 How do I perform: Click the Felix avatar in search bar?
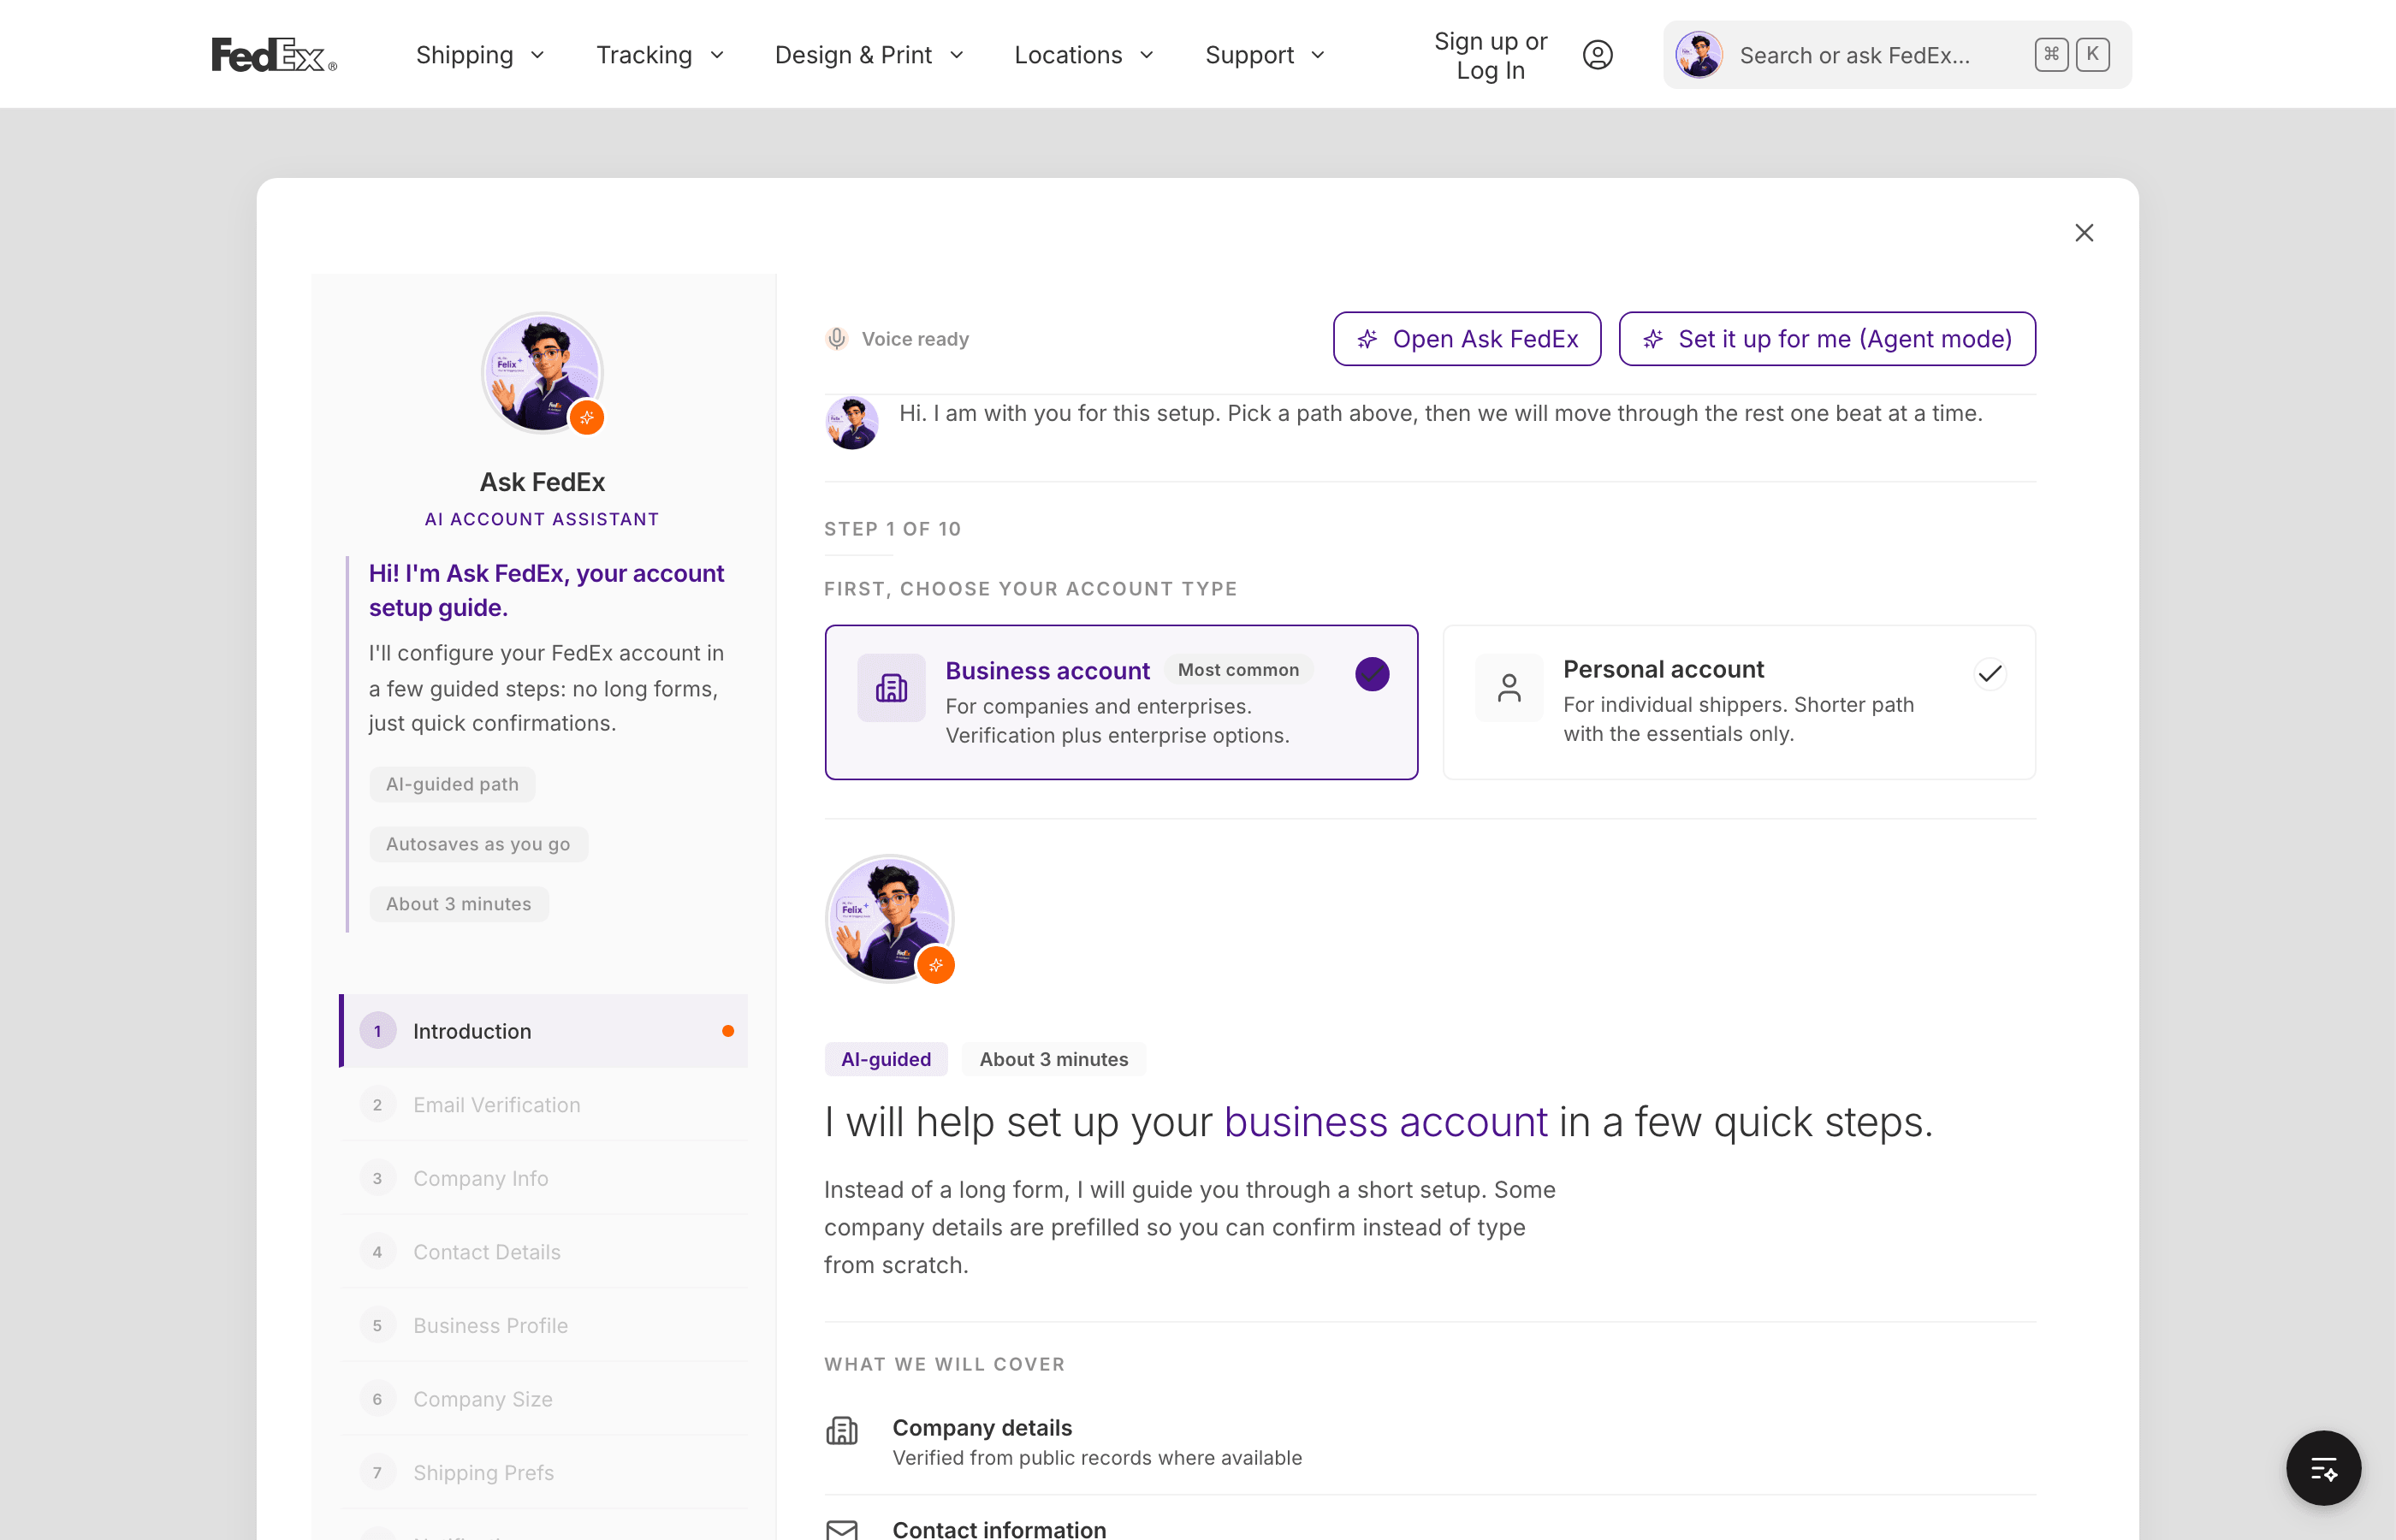coord(1698,55)
